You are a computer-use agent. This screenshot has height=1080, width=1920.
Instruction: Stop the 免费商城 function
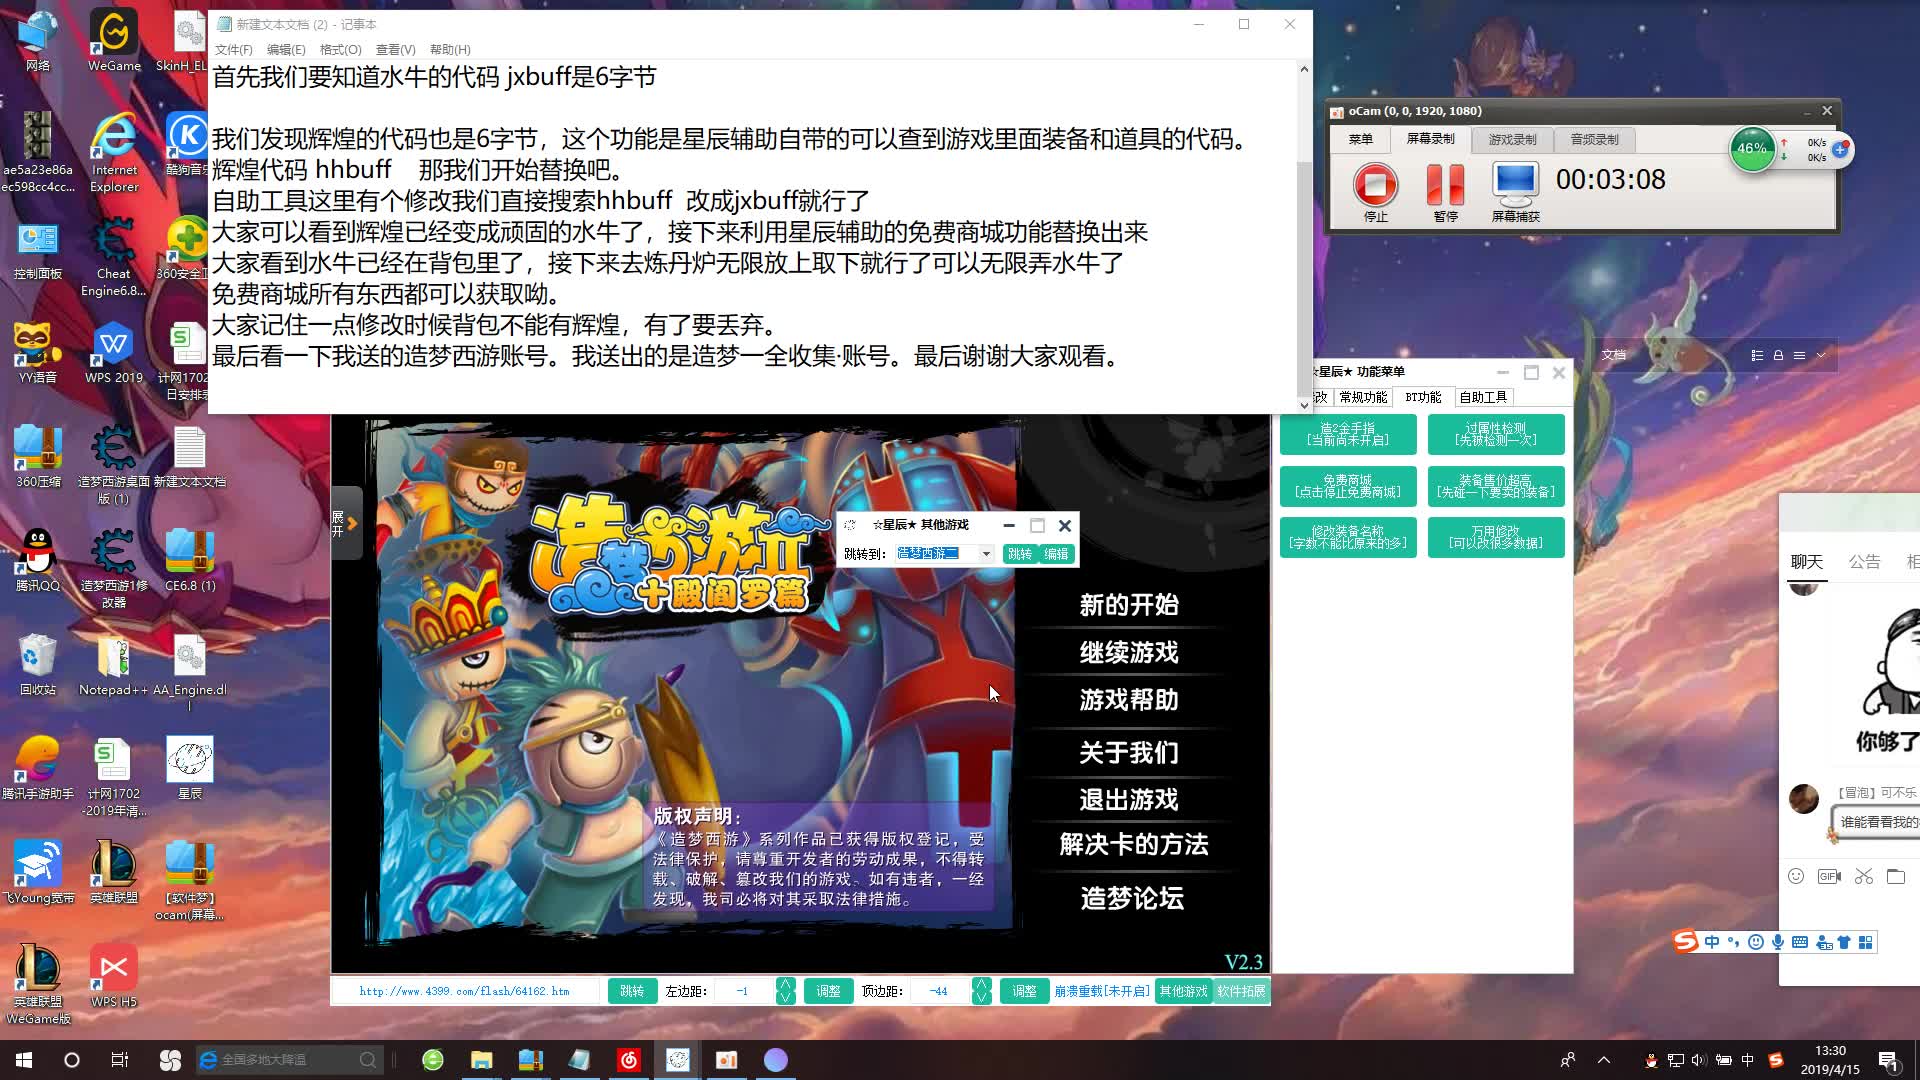[1348, 486]
